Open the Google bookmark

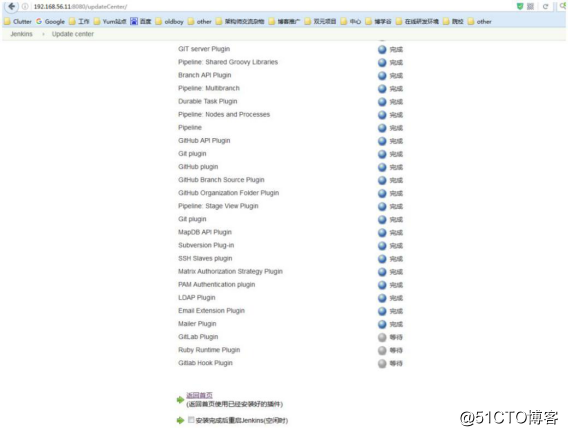tap(50, 21)
